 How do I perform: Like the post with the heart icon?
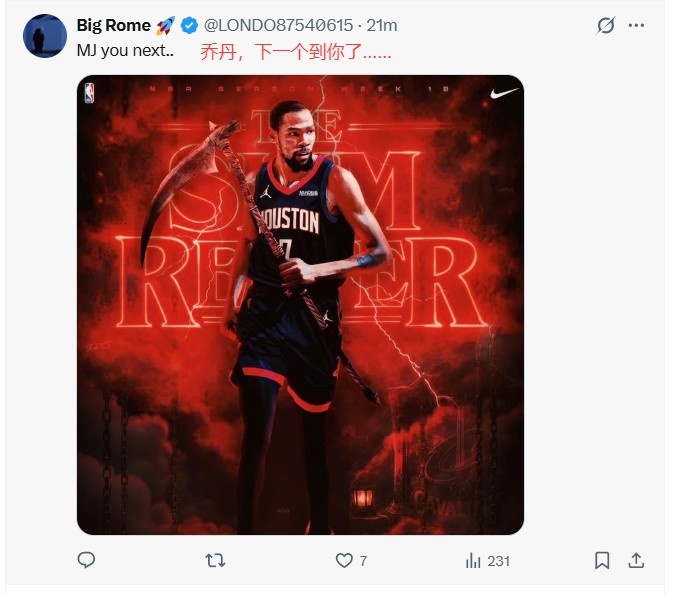pyautogui.click(x=344, y=561)
